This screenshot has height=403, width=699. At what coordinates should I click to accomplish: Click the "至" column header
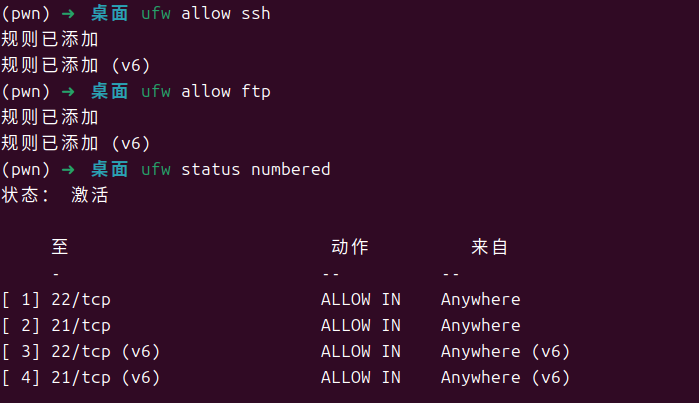point(59,247)
